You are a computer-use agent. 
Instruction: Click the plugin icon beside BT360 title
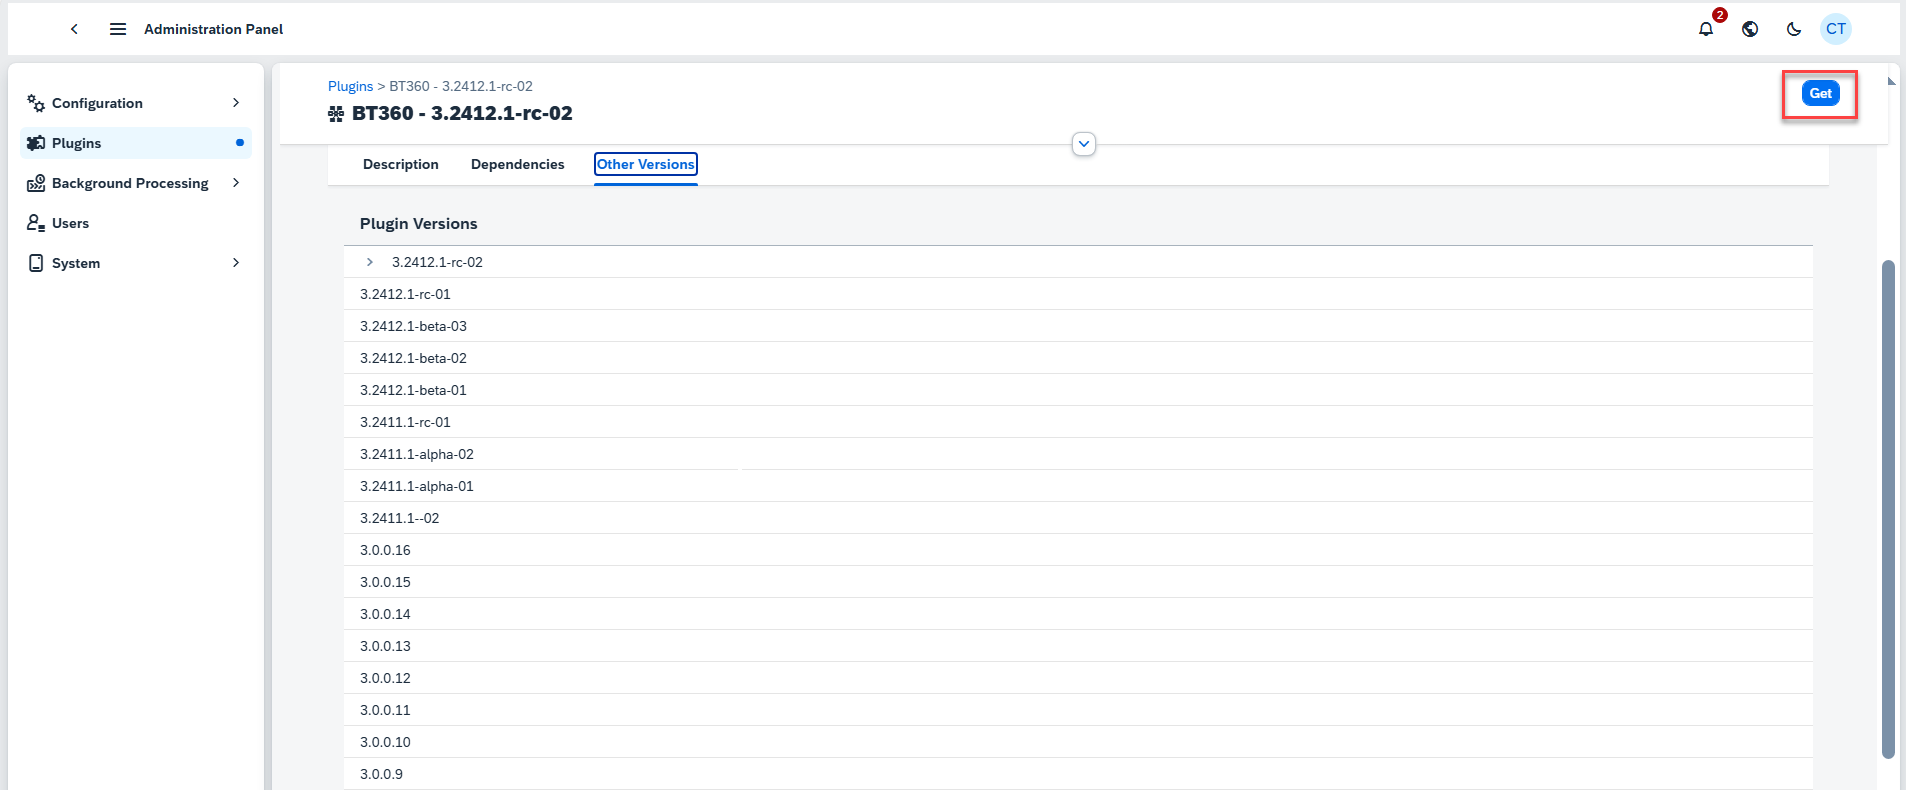tap(336, 114)
